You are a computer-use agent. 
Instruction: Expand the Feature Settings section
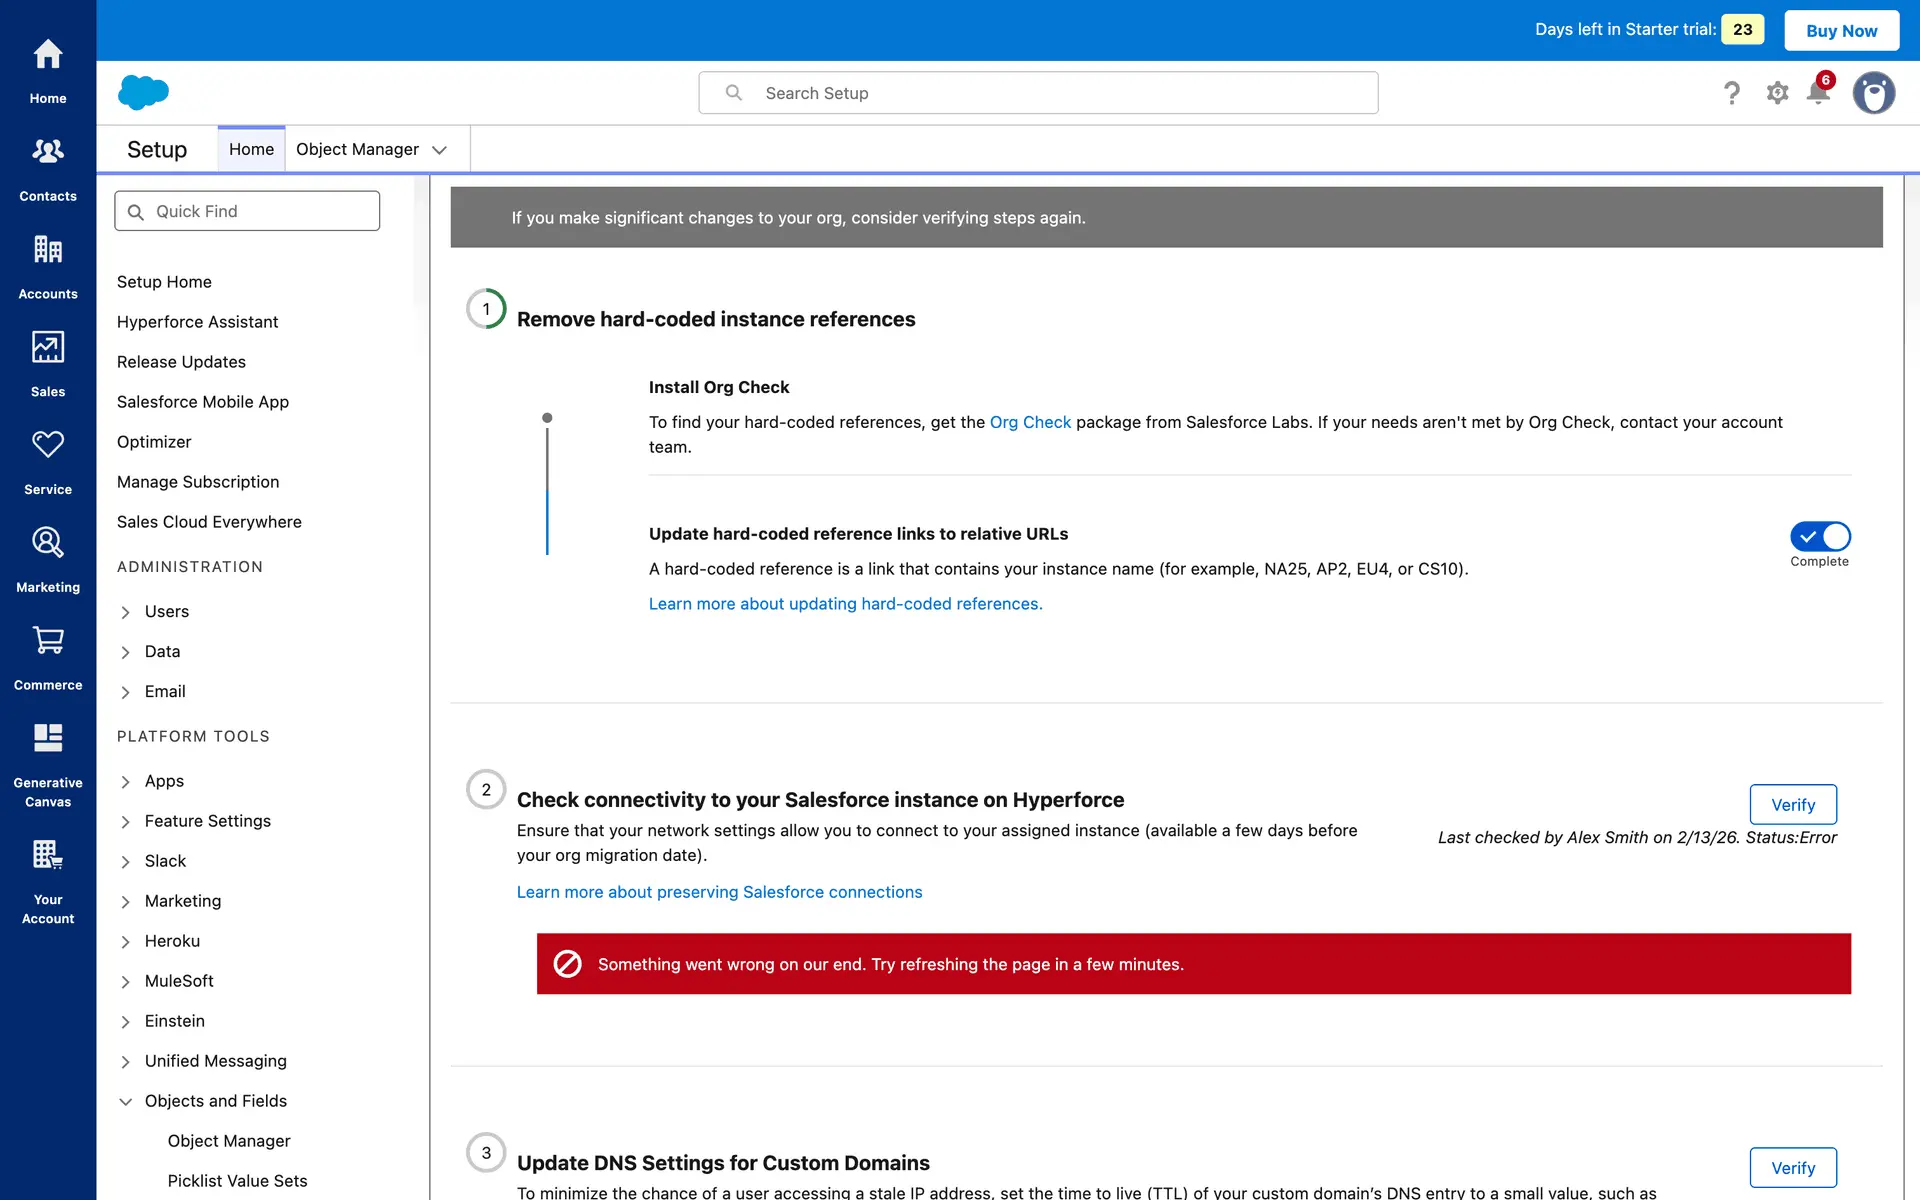[126, 822]
